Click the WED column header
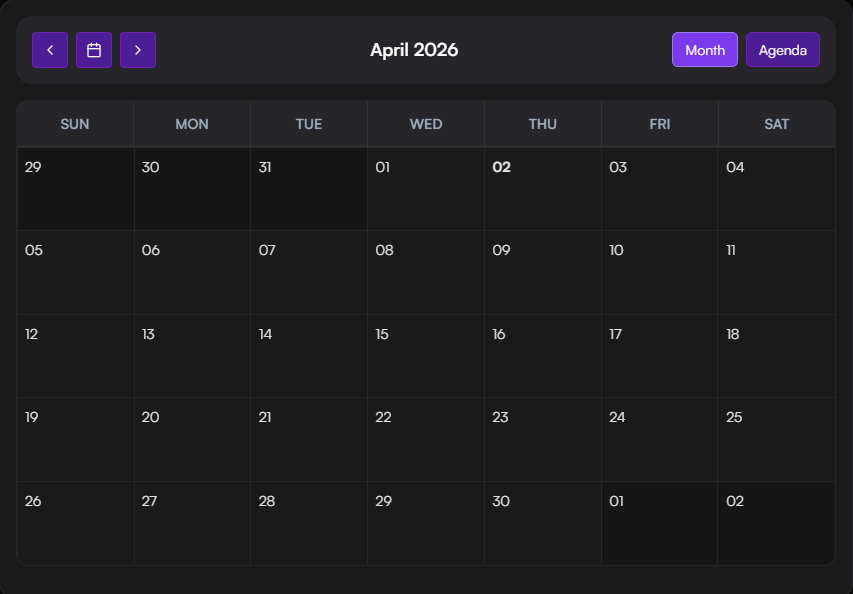The image size is (853, 594). point(425,124)
